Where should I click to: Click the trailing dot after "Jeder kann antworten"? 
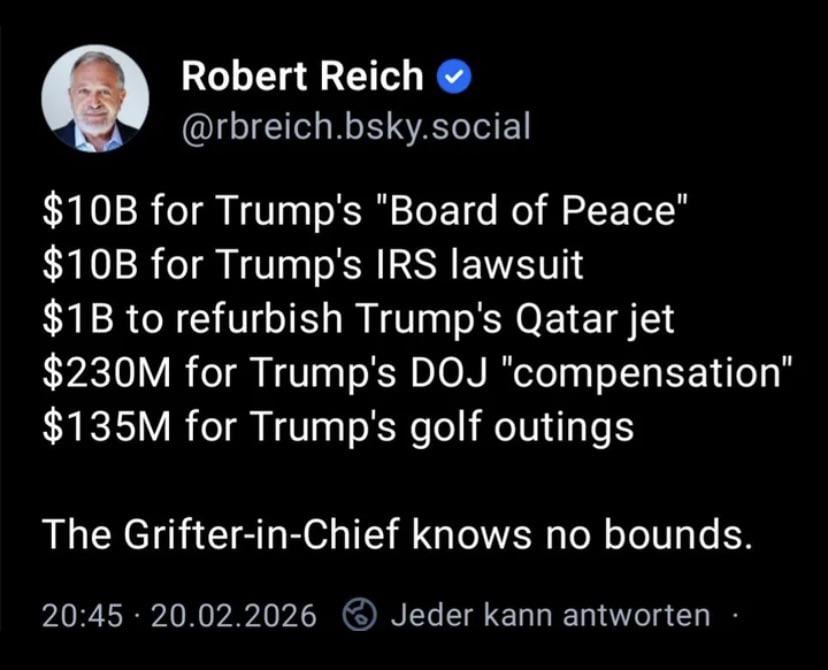click(x=737, y=615)
